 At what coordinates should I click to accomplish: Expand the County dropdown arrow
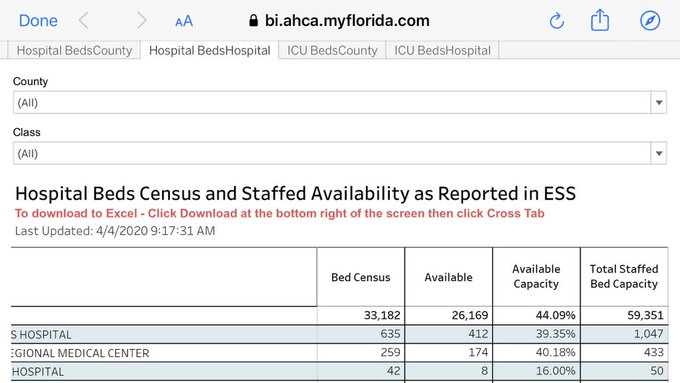coord(659,102)
